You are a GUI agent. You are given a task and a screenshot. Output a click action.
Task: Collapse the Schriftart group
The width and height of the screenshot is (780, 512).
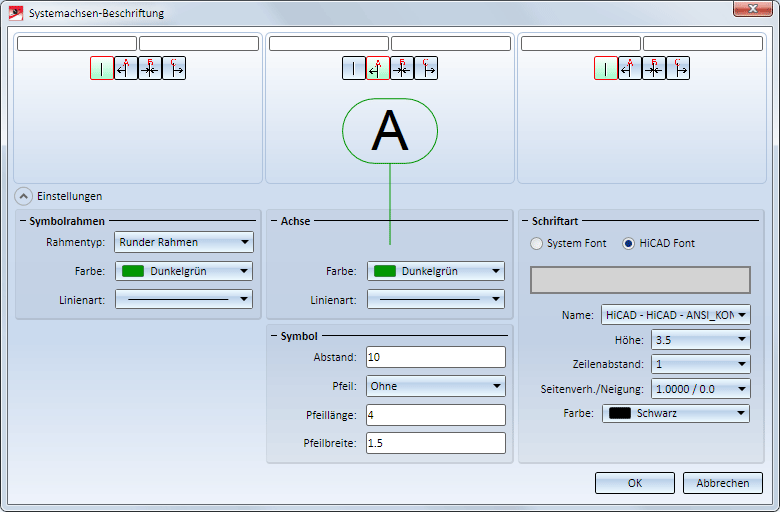point(525,220)
